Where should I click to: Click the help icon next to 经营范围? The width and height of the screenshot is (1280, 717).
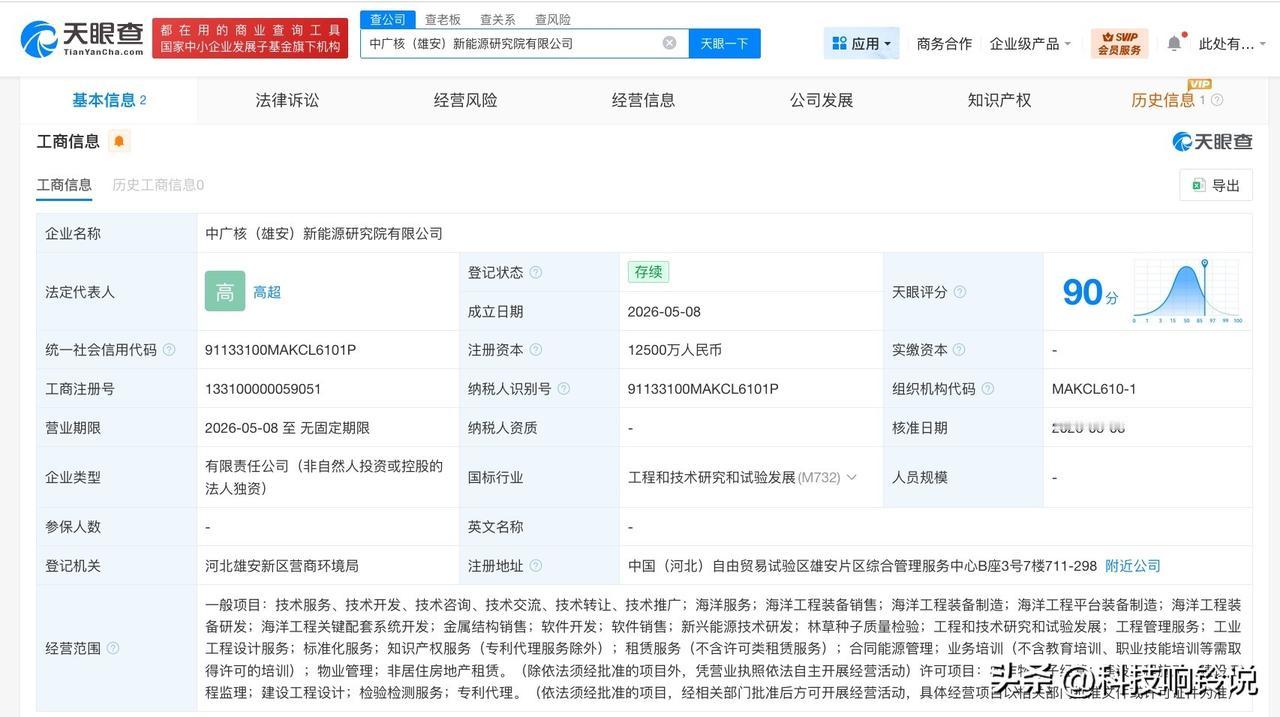[113, 648]
